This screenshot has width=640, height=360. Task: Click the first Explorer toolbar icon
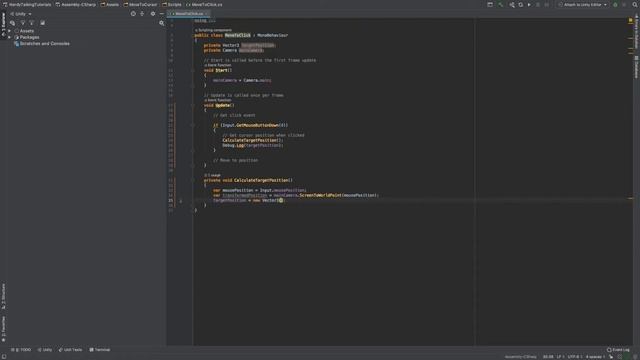tap(12, 23)
